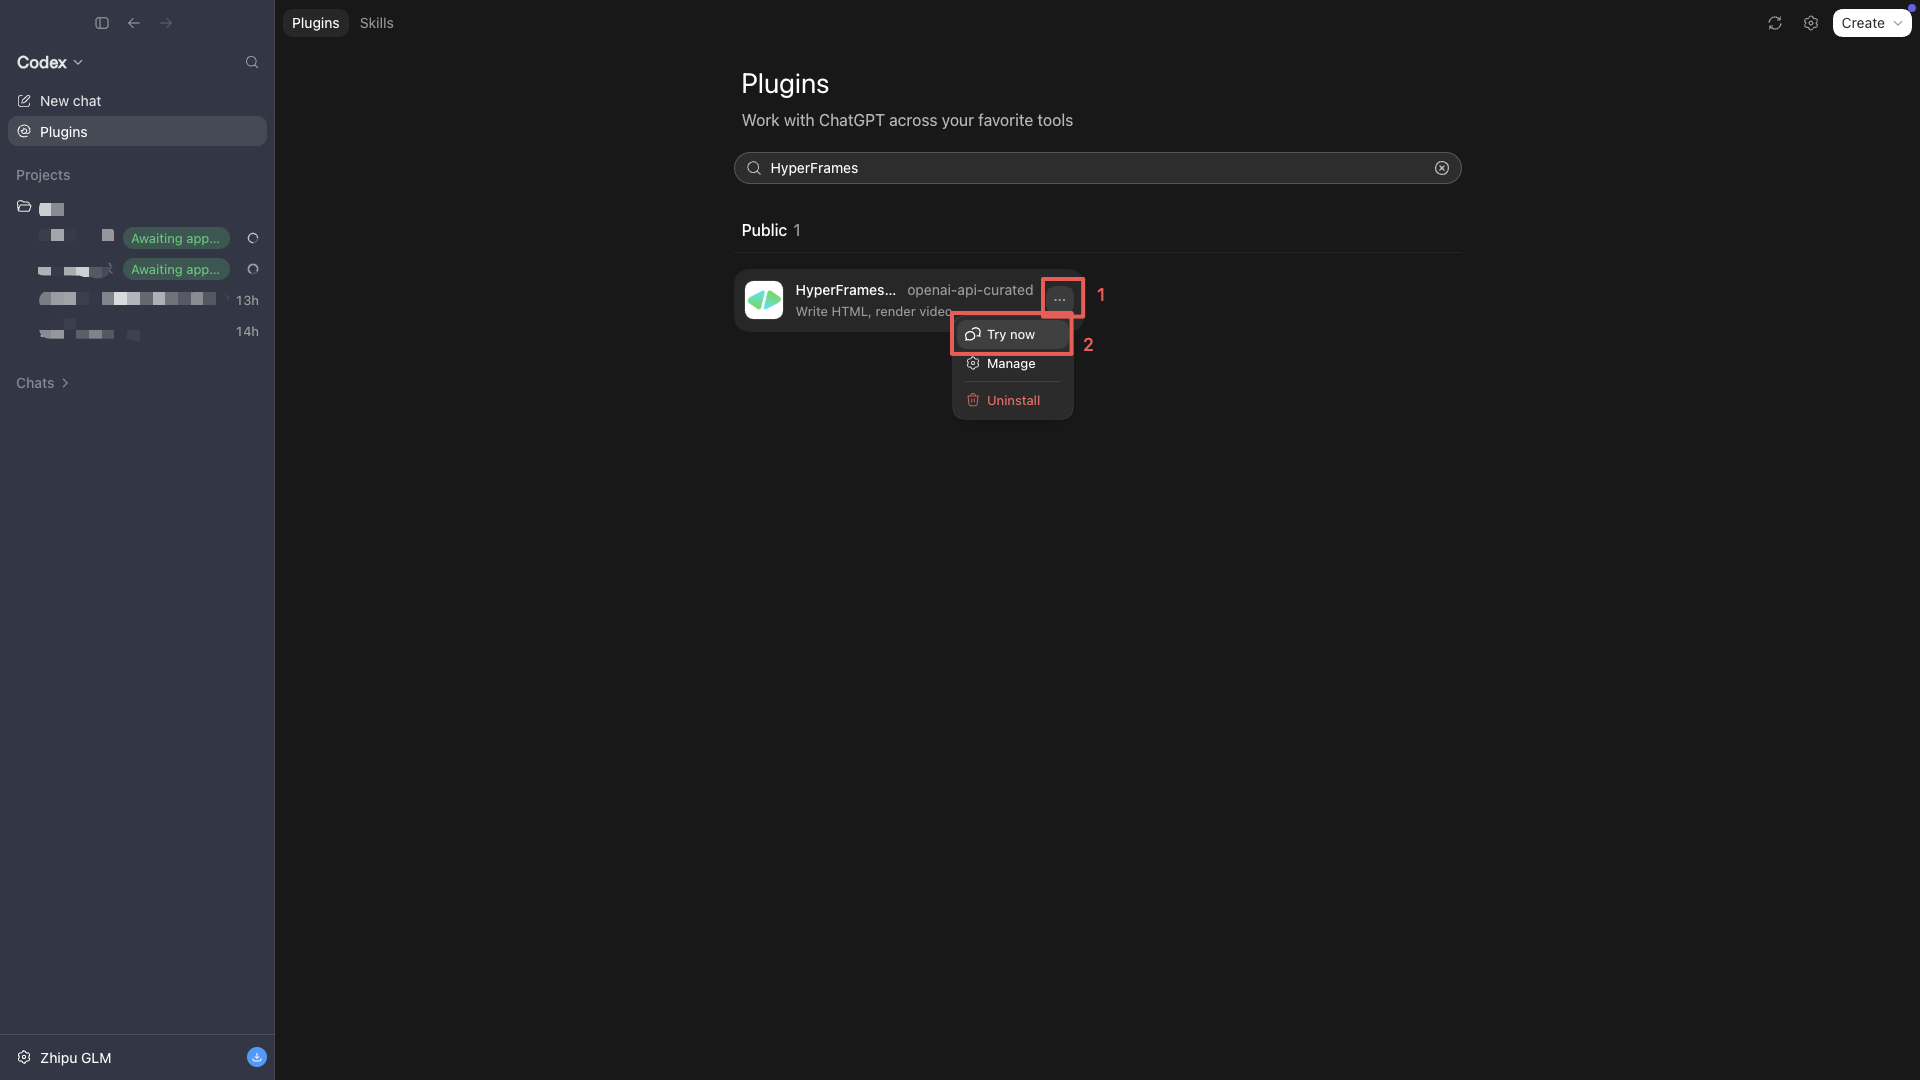The height and width of the screenshot is (1080, 1920).
Task: Clear the HyperFrames search with the X icon
Action: [1442, 168]
